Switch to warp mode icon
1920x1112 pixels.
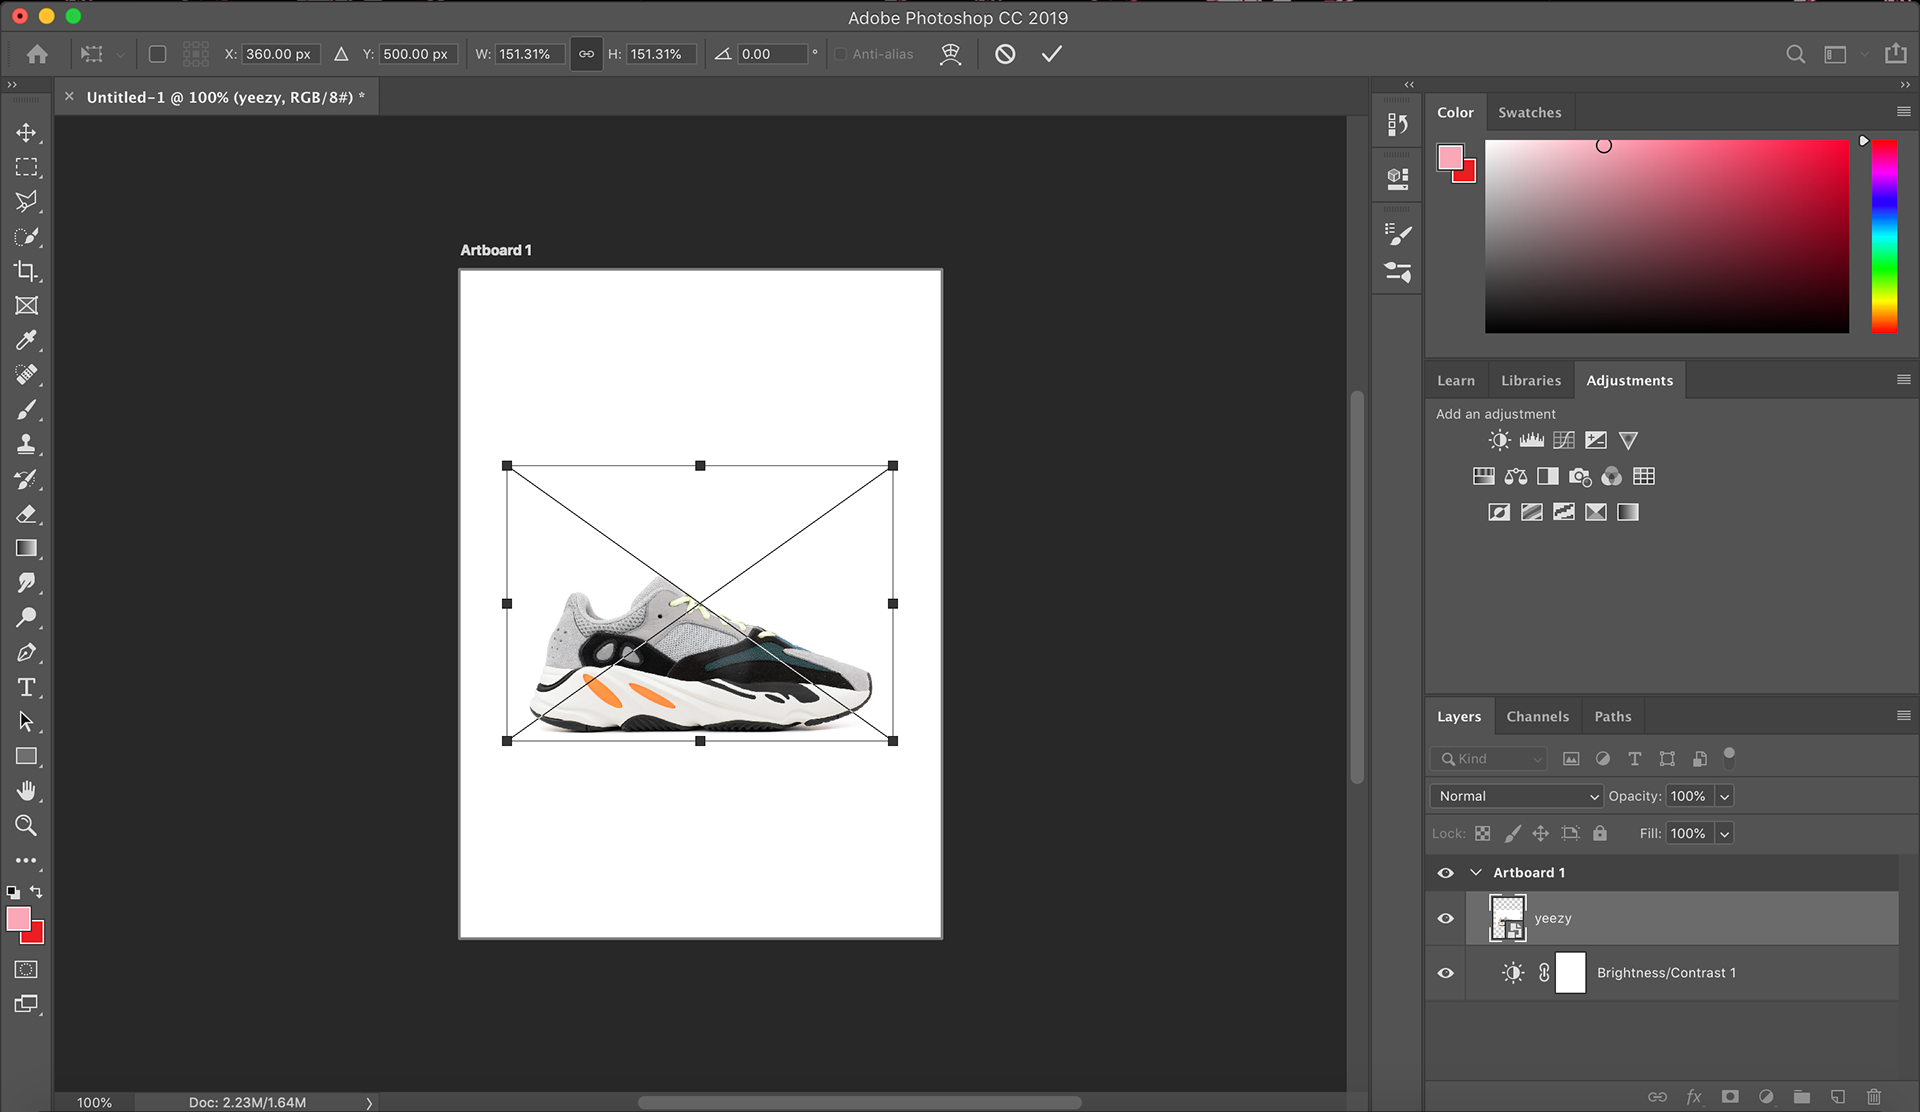950,54
